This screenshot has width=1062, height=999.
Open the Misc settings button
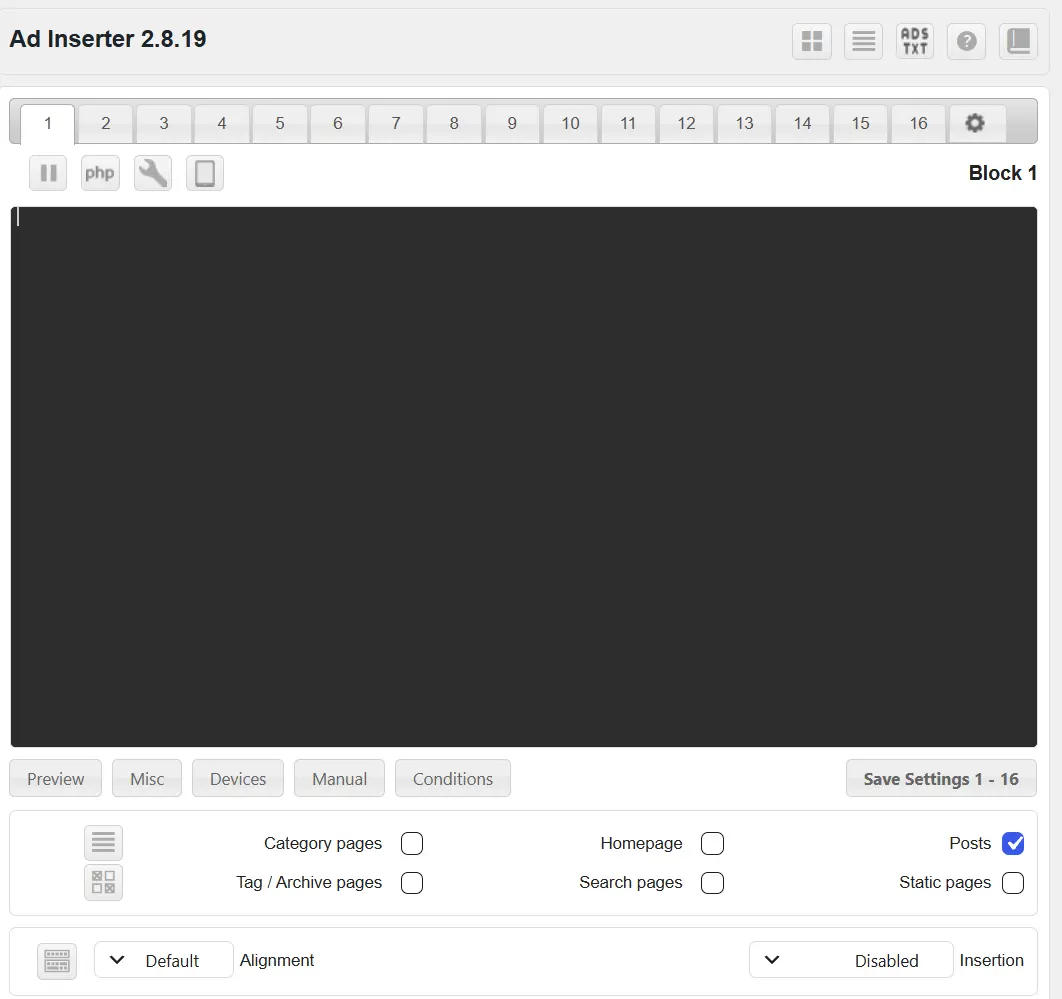pyautogui.click(x=147, y=779)
